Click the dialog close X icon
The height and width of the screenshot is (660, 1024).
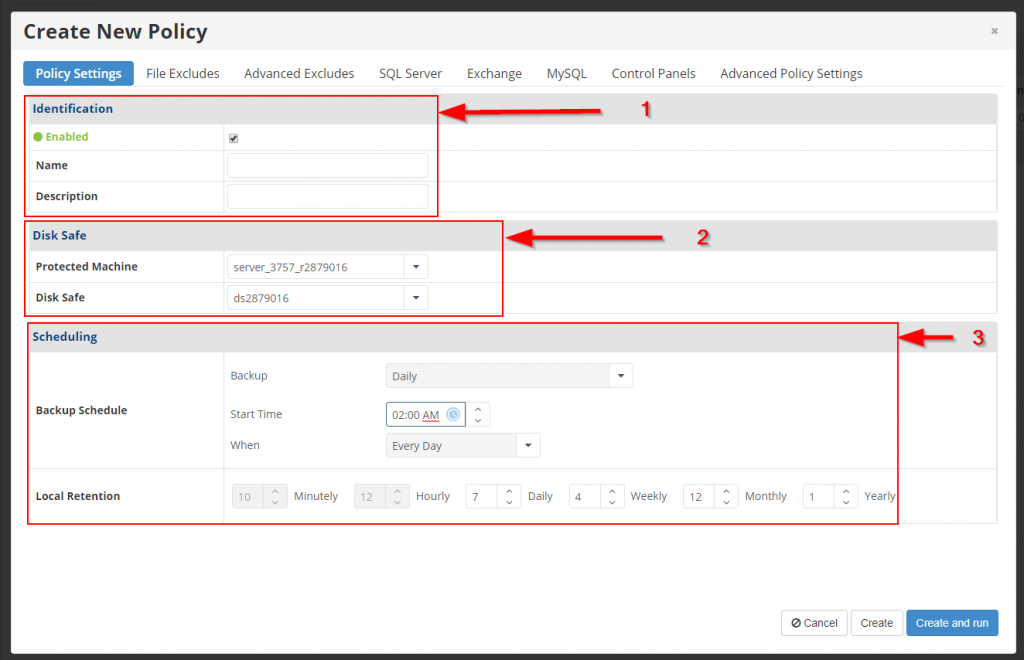pos(994,31)
